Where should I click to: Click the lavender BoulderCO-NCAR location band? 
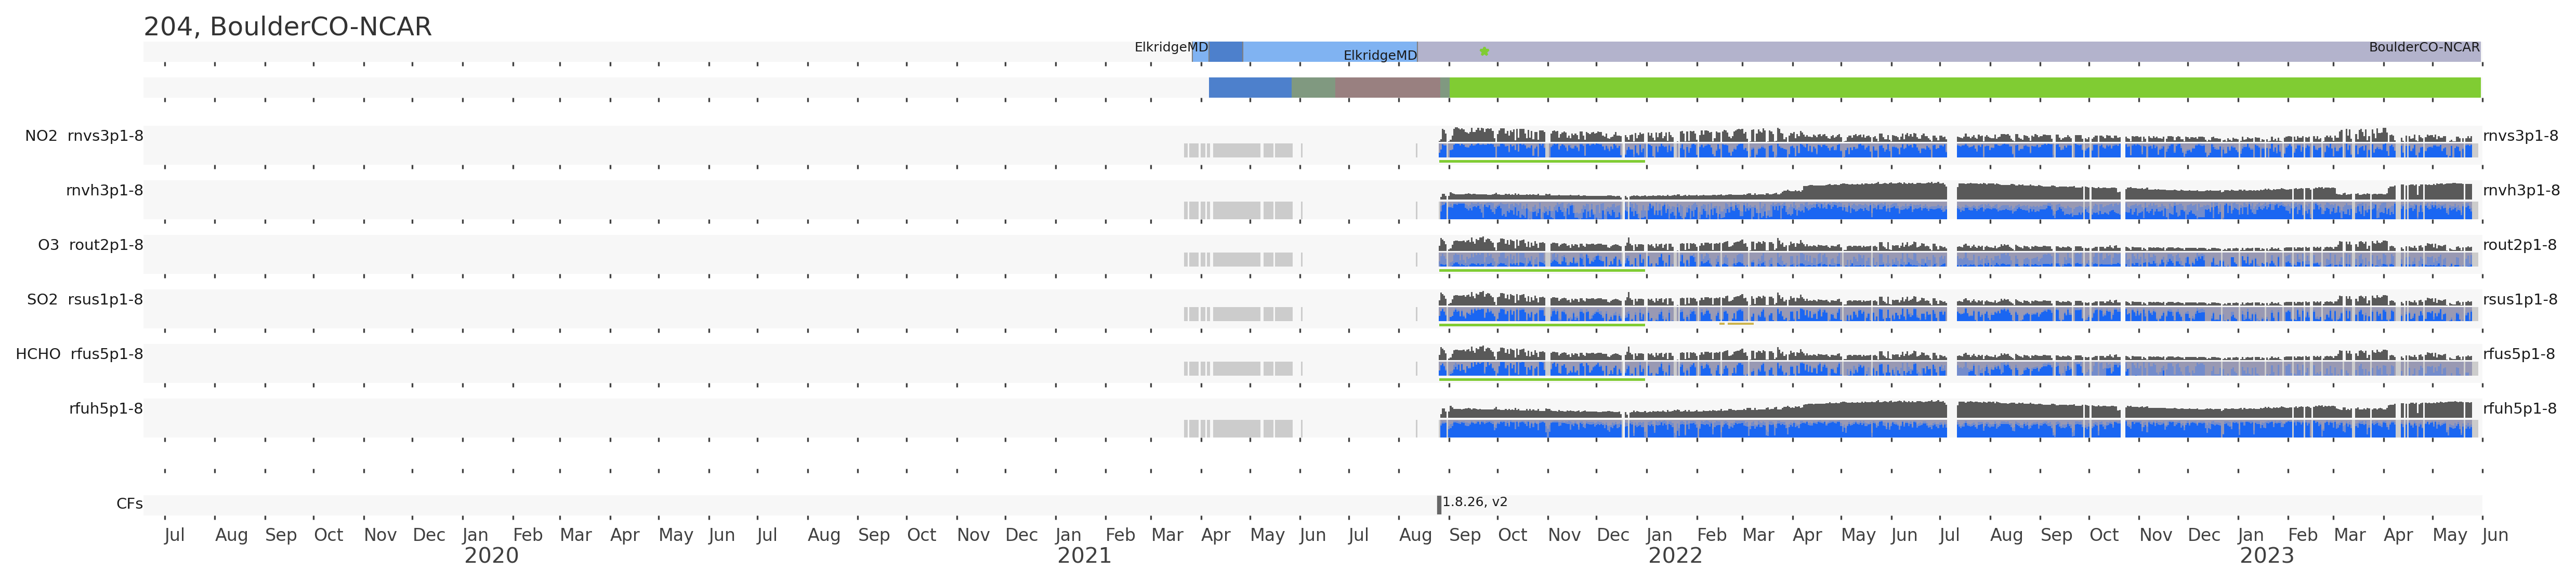pos(1900,51)
